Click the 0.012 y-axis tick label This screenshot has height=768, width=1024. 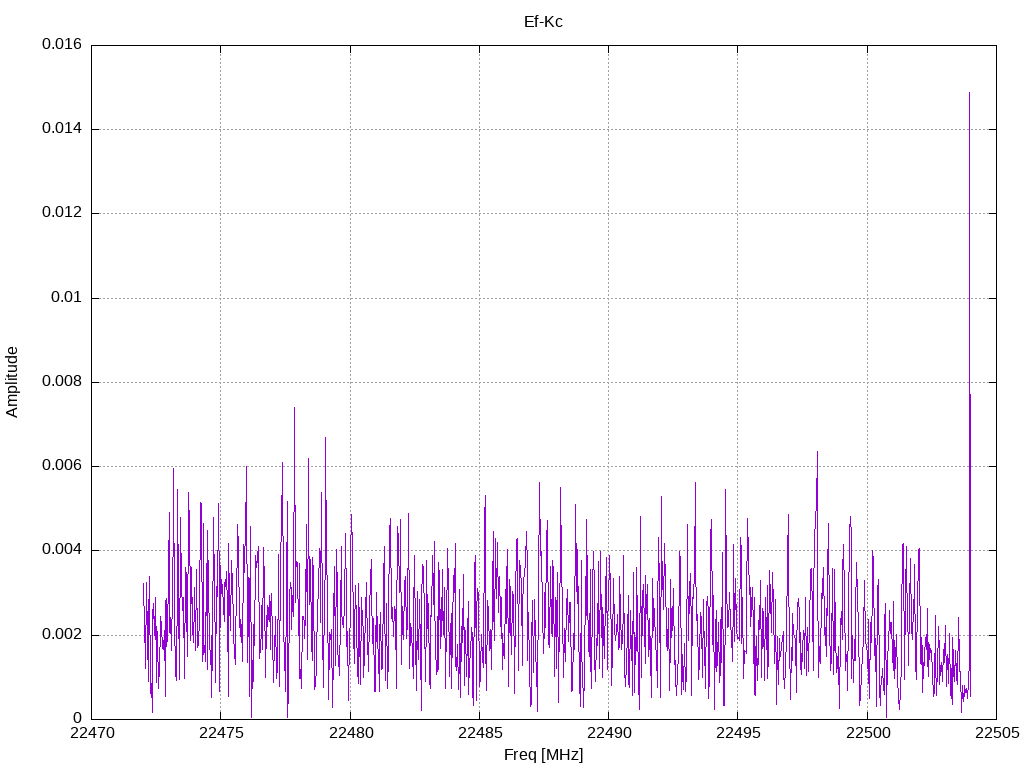[62, 213]
